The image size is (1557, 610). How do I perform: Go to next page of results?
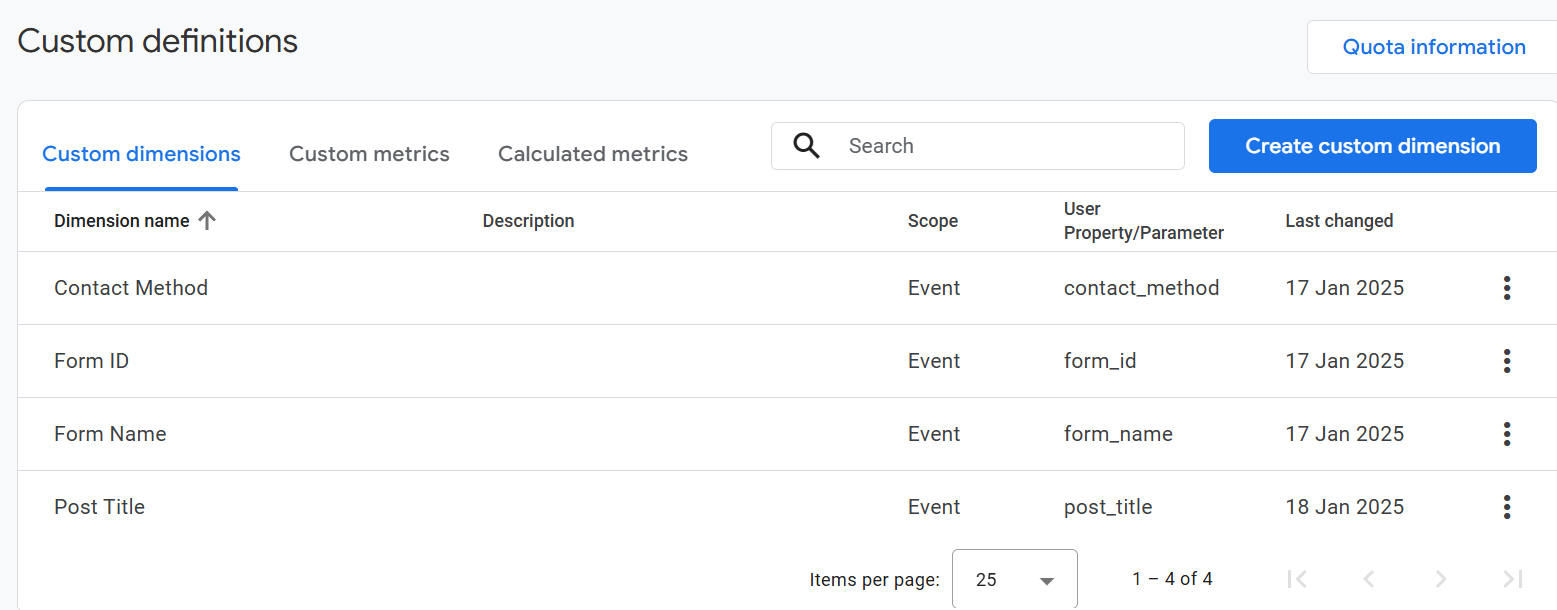coord(1440,578)
